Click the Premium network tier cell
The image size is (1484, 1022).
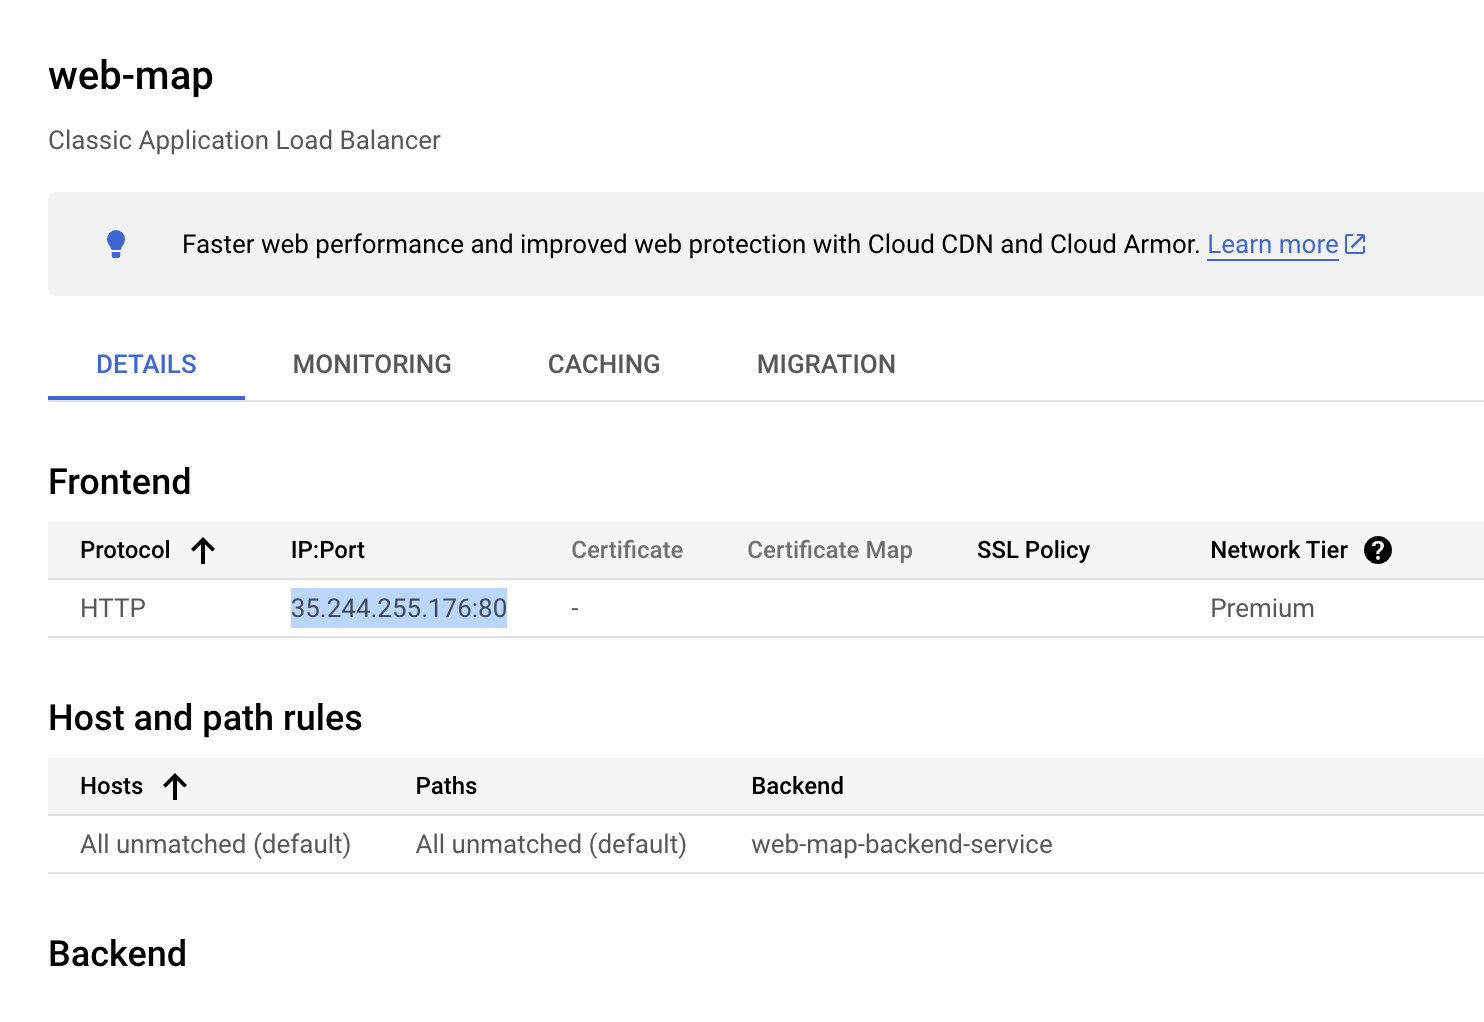(1262, 608)
